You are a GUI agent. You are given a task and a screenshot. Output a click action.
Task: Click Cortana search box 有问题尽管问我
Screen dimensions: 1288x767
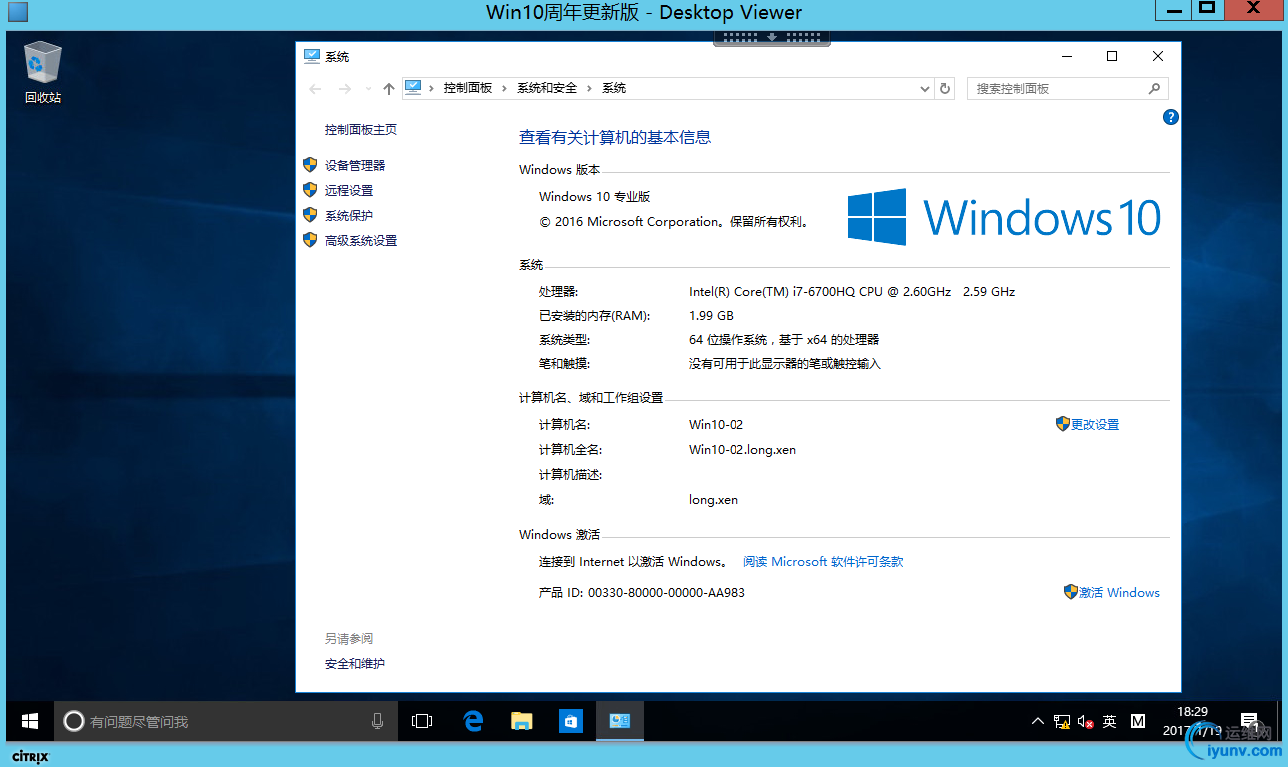pyautogui.click(x=226, y=721)
